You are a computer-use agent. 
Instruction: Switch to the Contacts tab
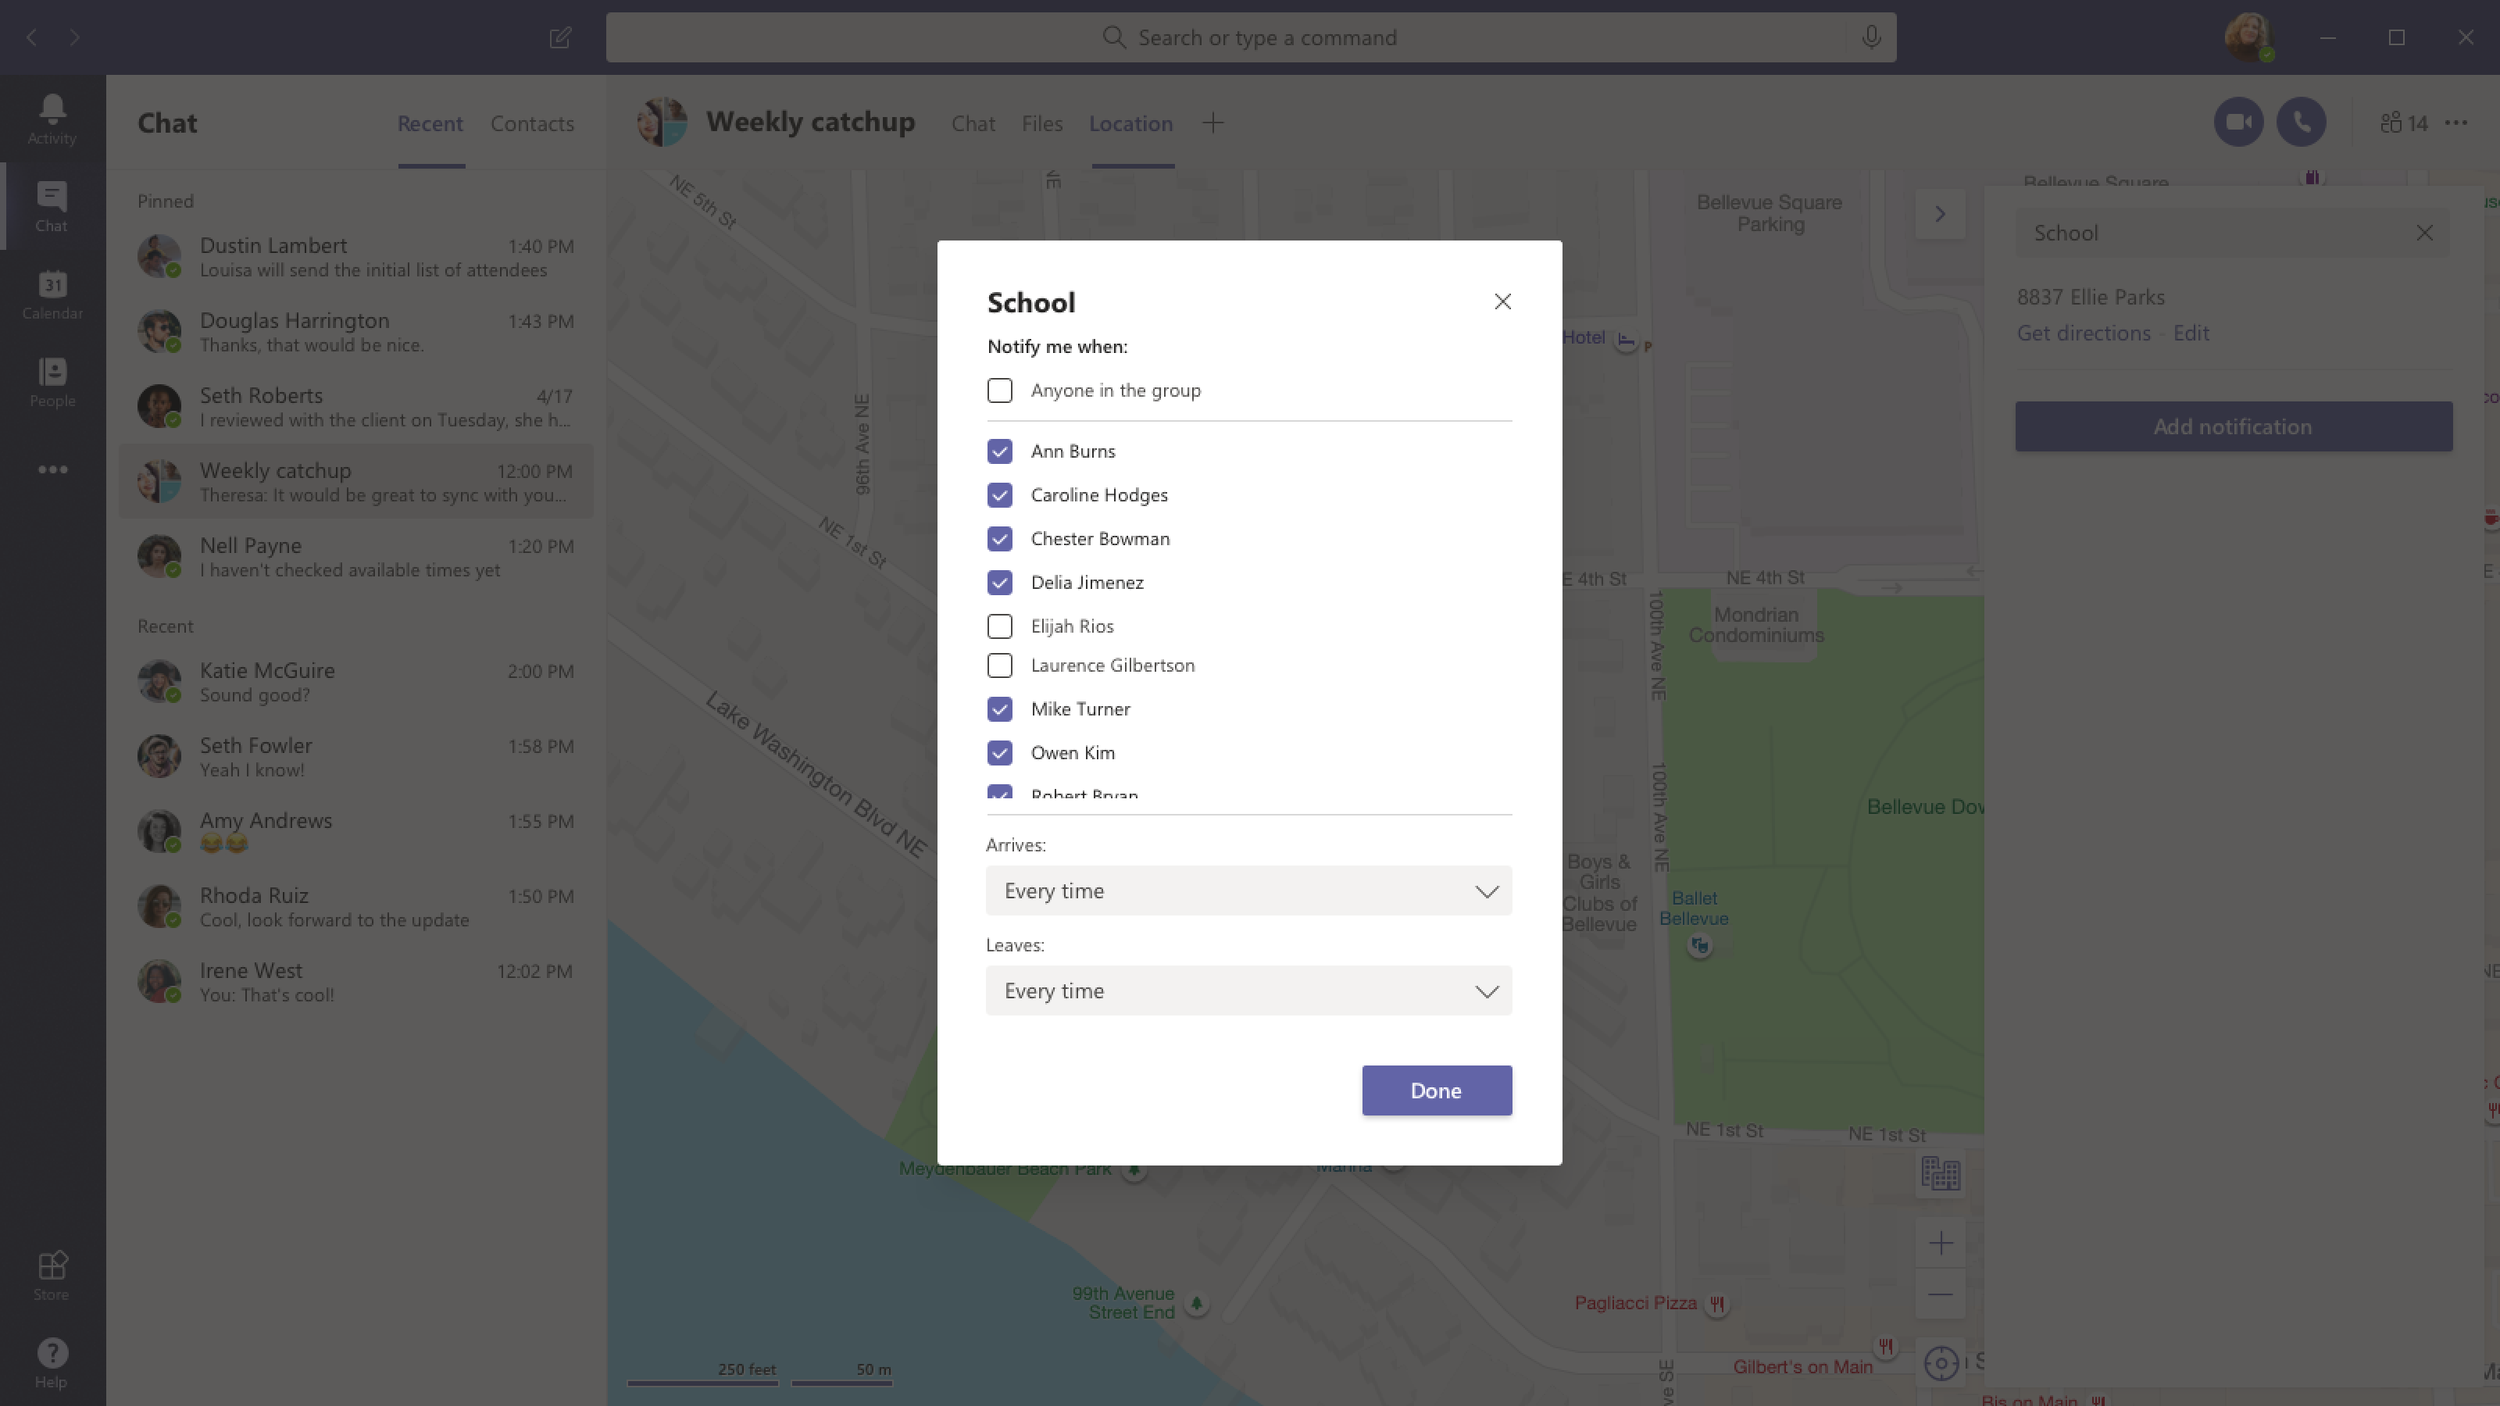[x=532, y=124]
